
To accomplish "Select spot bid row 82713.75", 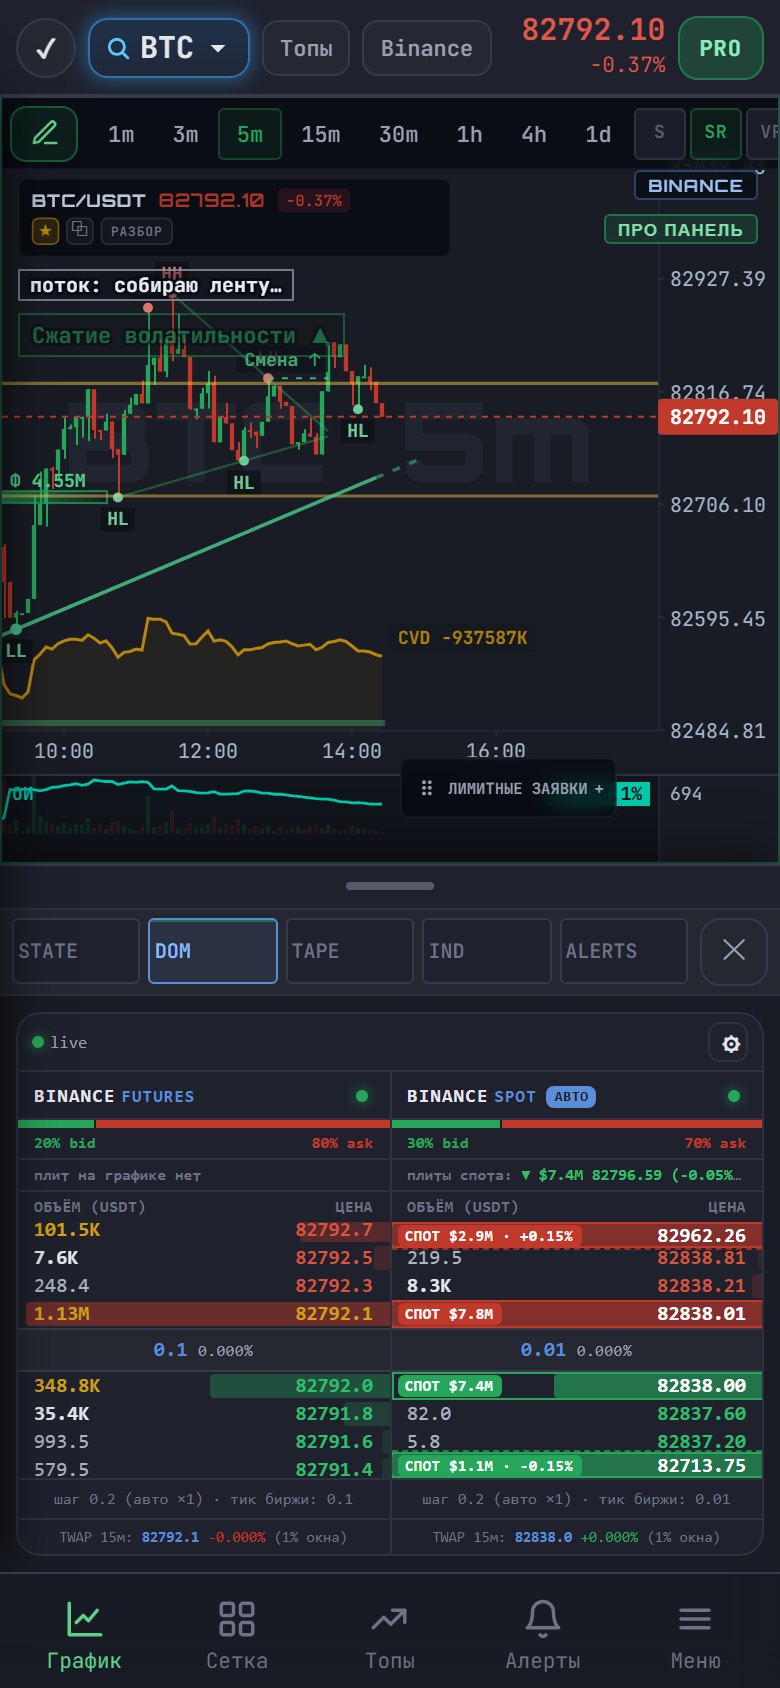I will click(x=577, y=1466).
